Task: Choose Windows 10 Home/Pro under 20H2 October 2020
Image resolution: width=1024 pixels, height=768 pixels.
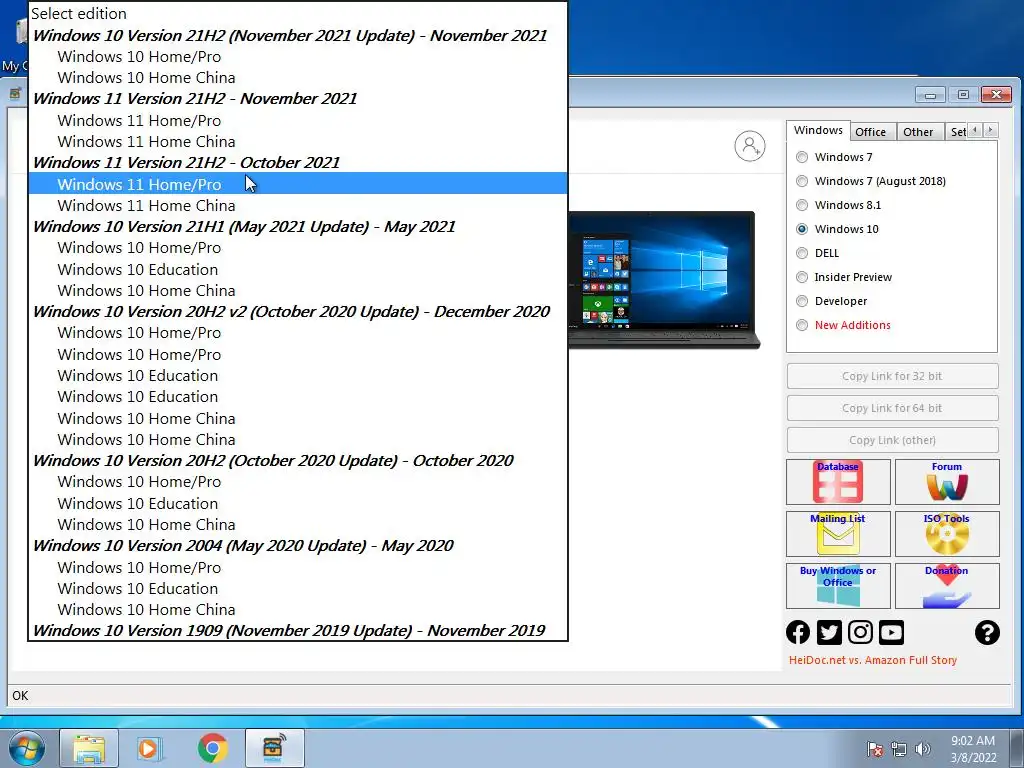Action: [298, 482]
